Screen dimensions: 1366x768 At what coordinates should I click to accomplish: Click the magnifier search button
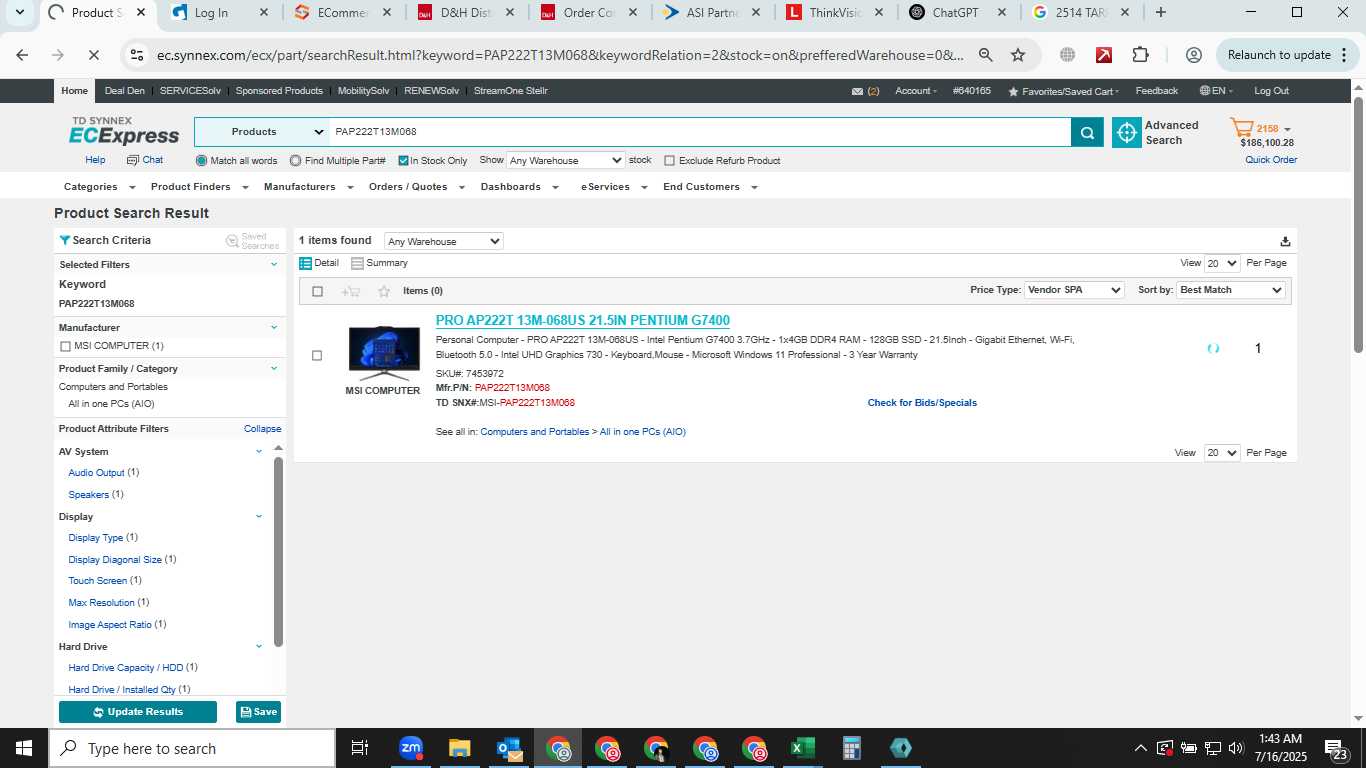click(x=1087, y=132)
